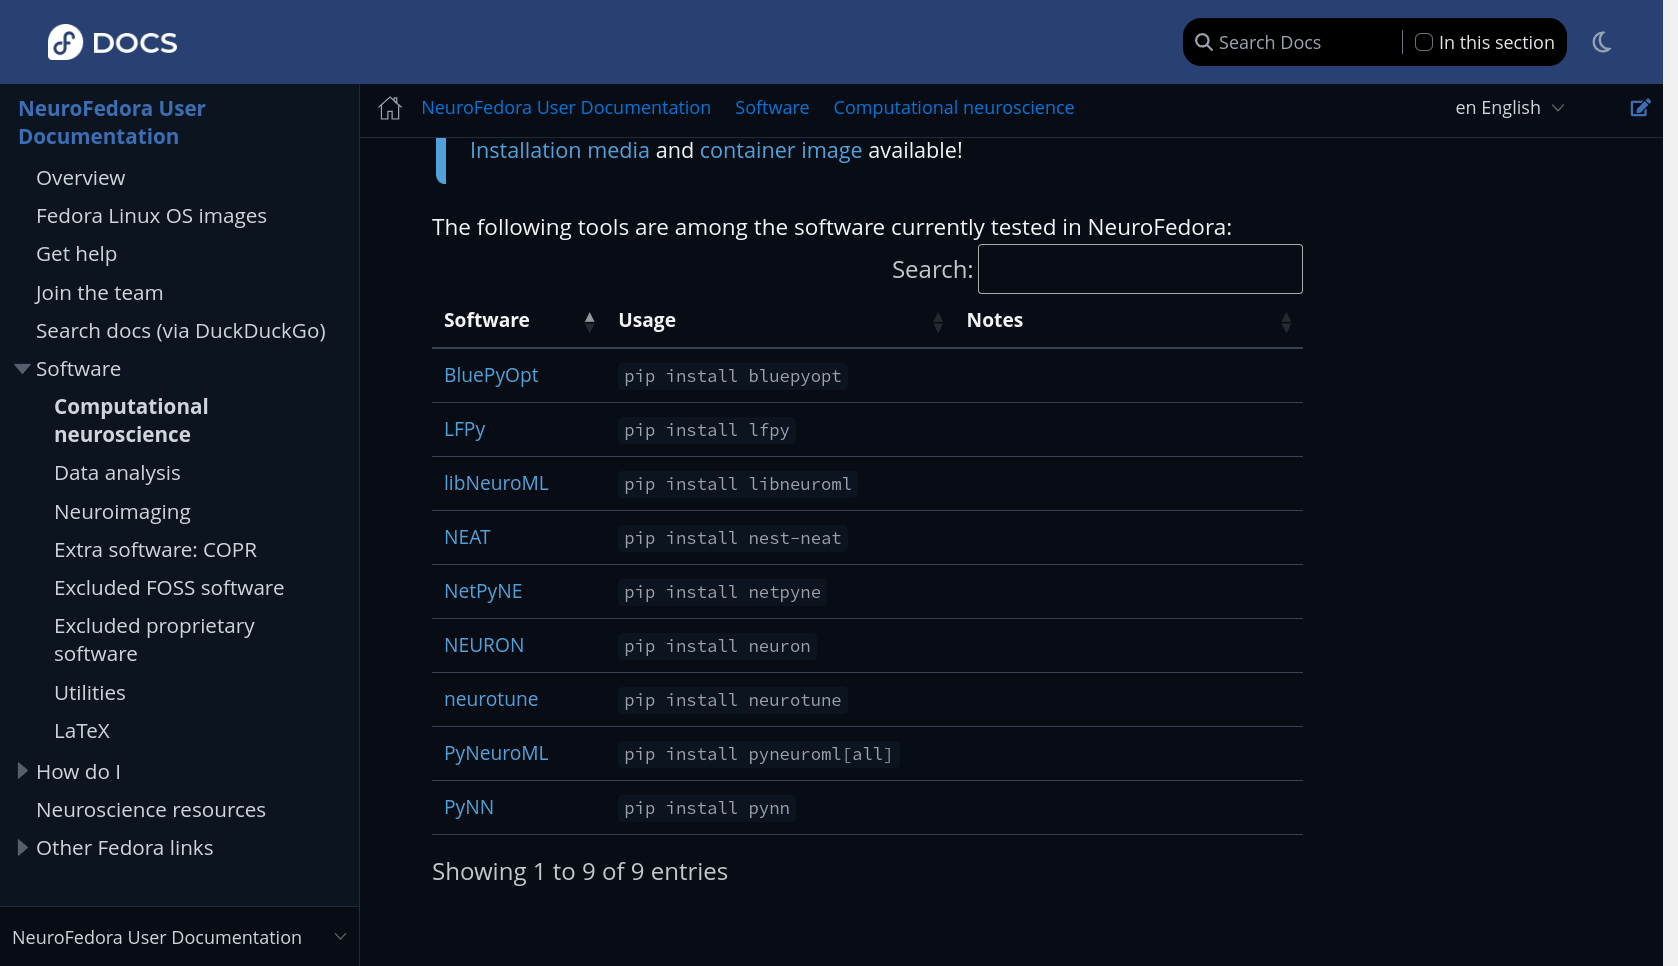Open Utilities sidebar item
This screenshot has width=1678, height=966.
(90, 693)
